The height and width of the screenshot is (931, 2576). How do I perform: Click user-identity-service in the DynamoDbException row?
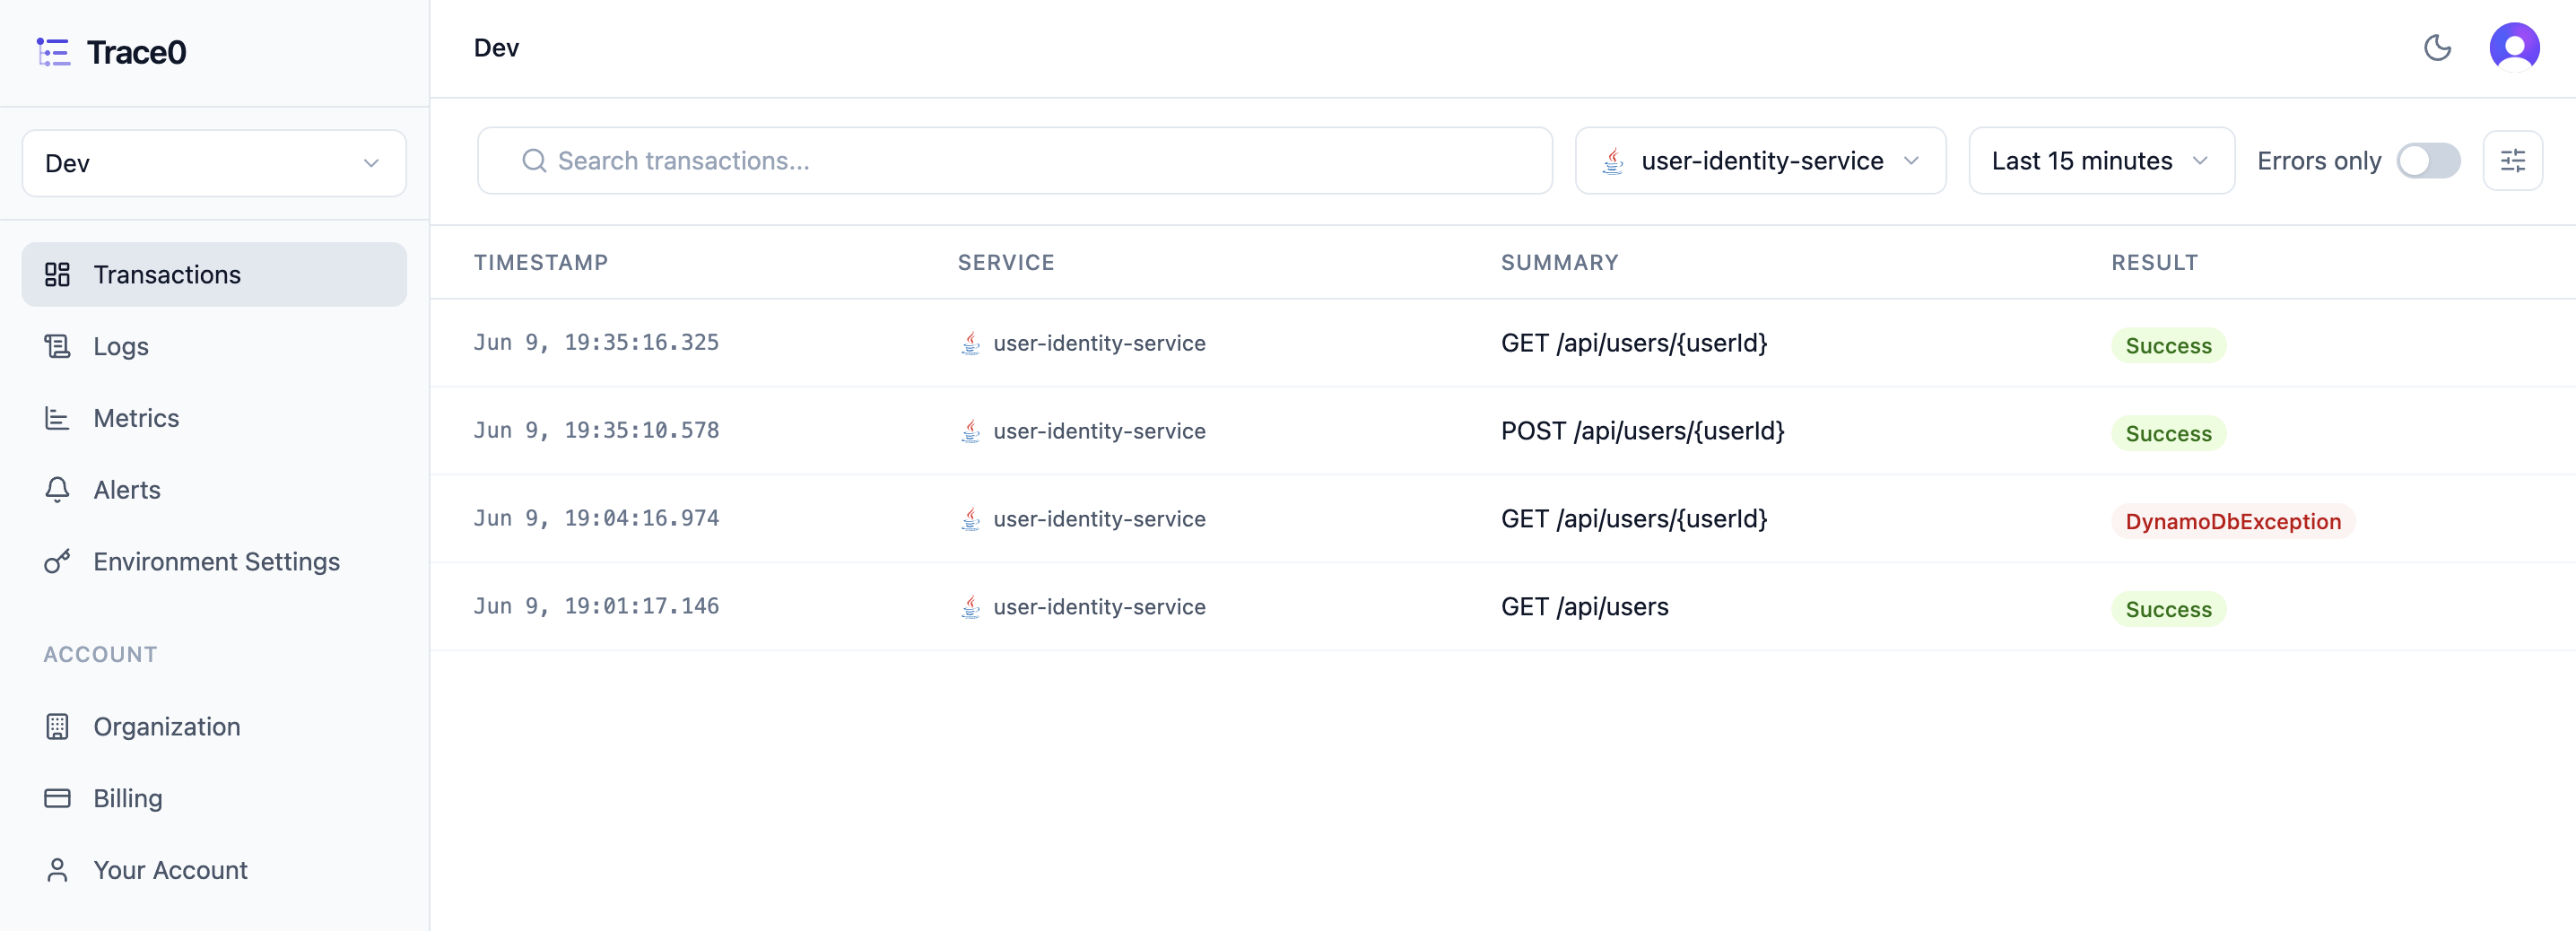[x=1099, y=519]
